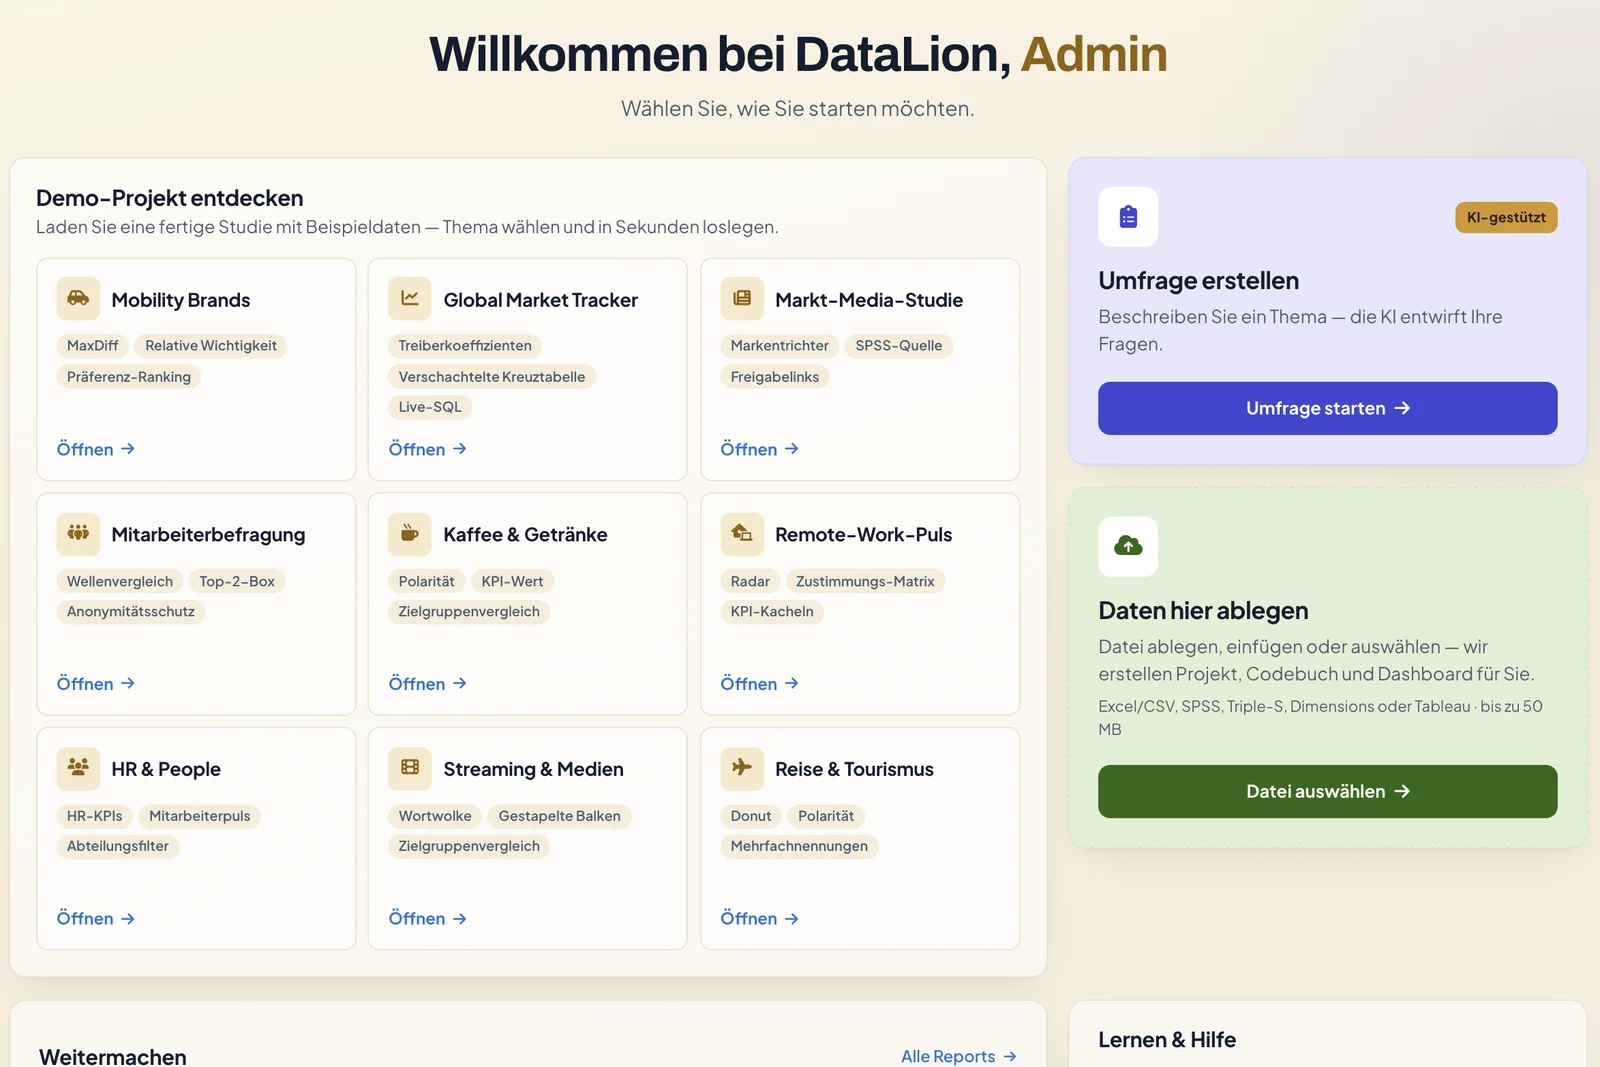Viewport: 1600px width, 1067px height.
Task: Click the newspaper icon of Markt-Media-Studie
Action: [742, 298]
